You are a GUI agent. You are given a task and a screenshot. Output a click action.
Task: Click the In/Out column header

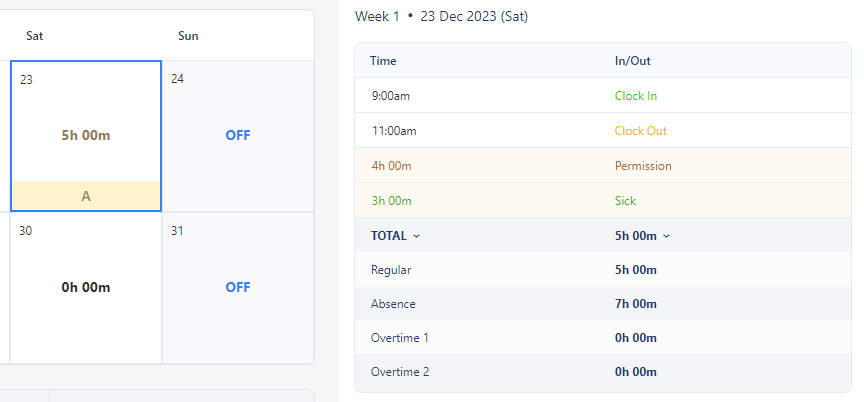(633, 61)
